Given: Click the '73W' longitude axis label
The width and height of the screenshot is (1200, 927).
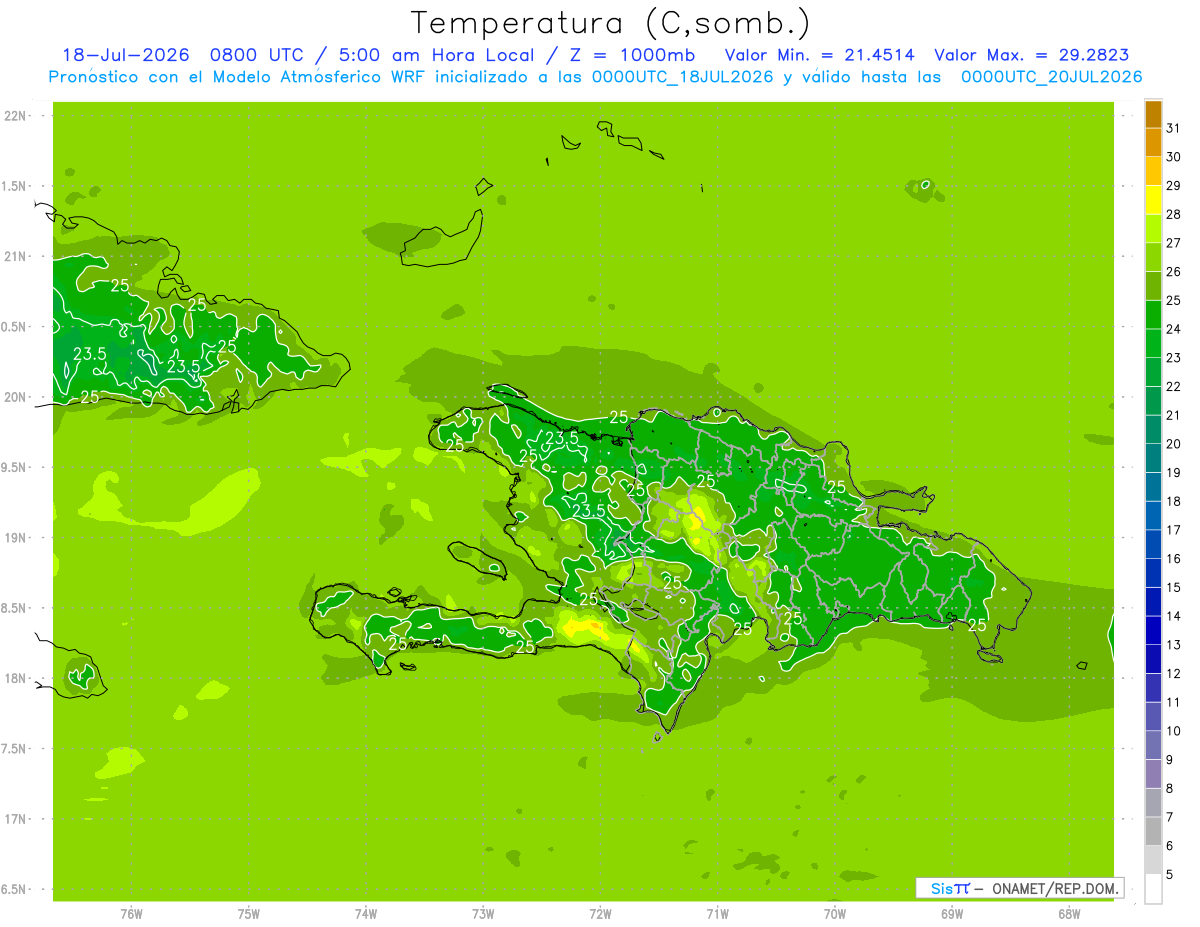Looking at the screenshot, I should point(483,914).
